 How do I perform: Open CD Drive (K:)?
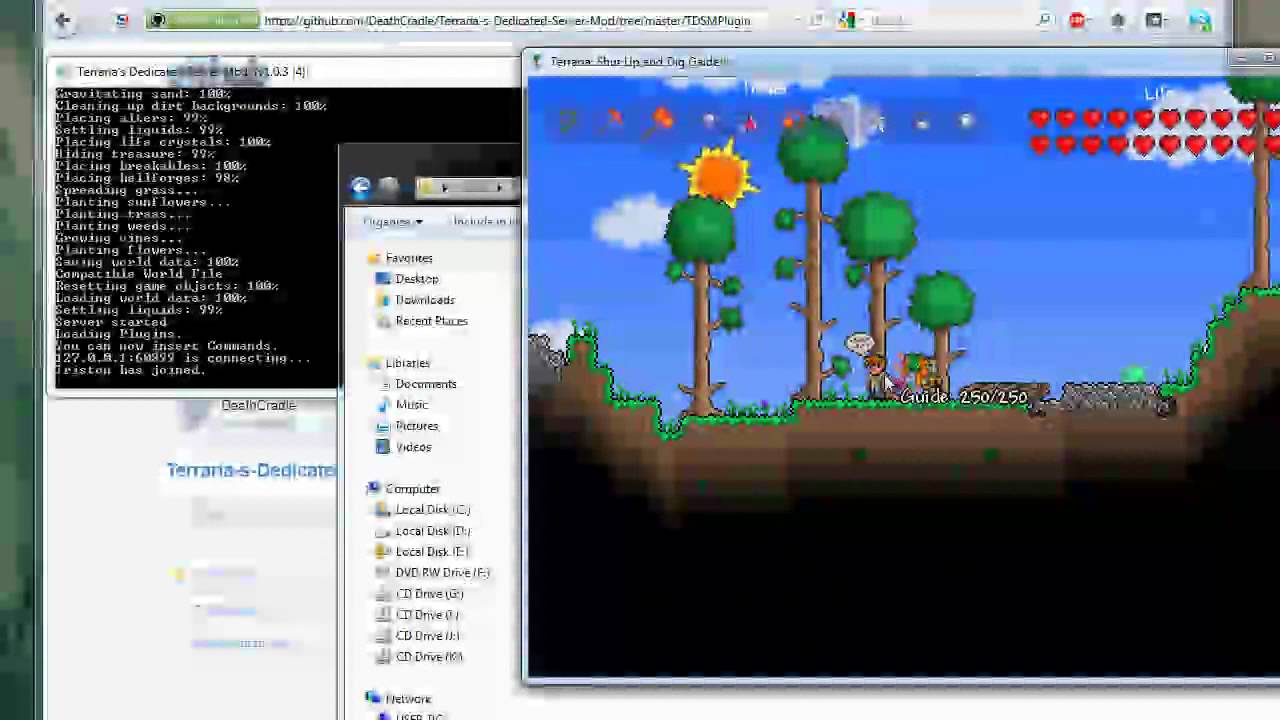coord(429,657)
